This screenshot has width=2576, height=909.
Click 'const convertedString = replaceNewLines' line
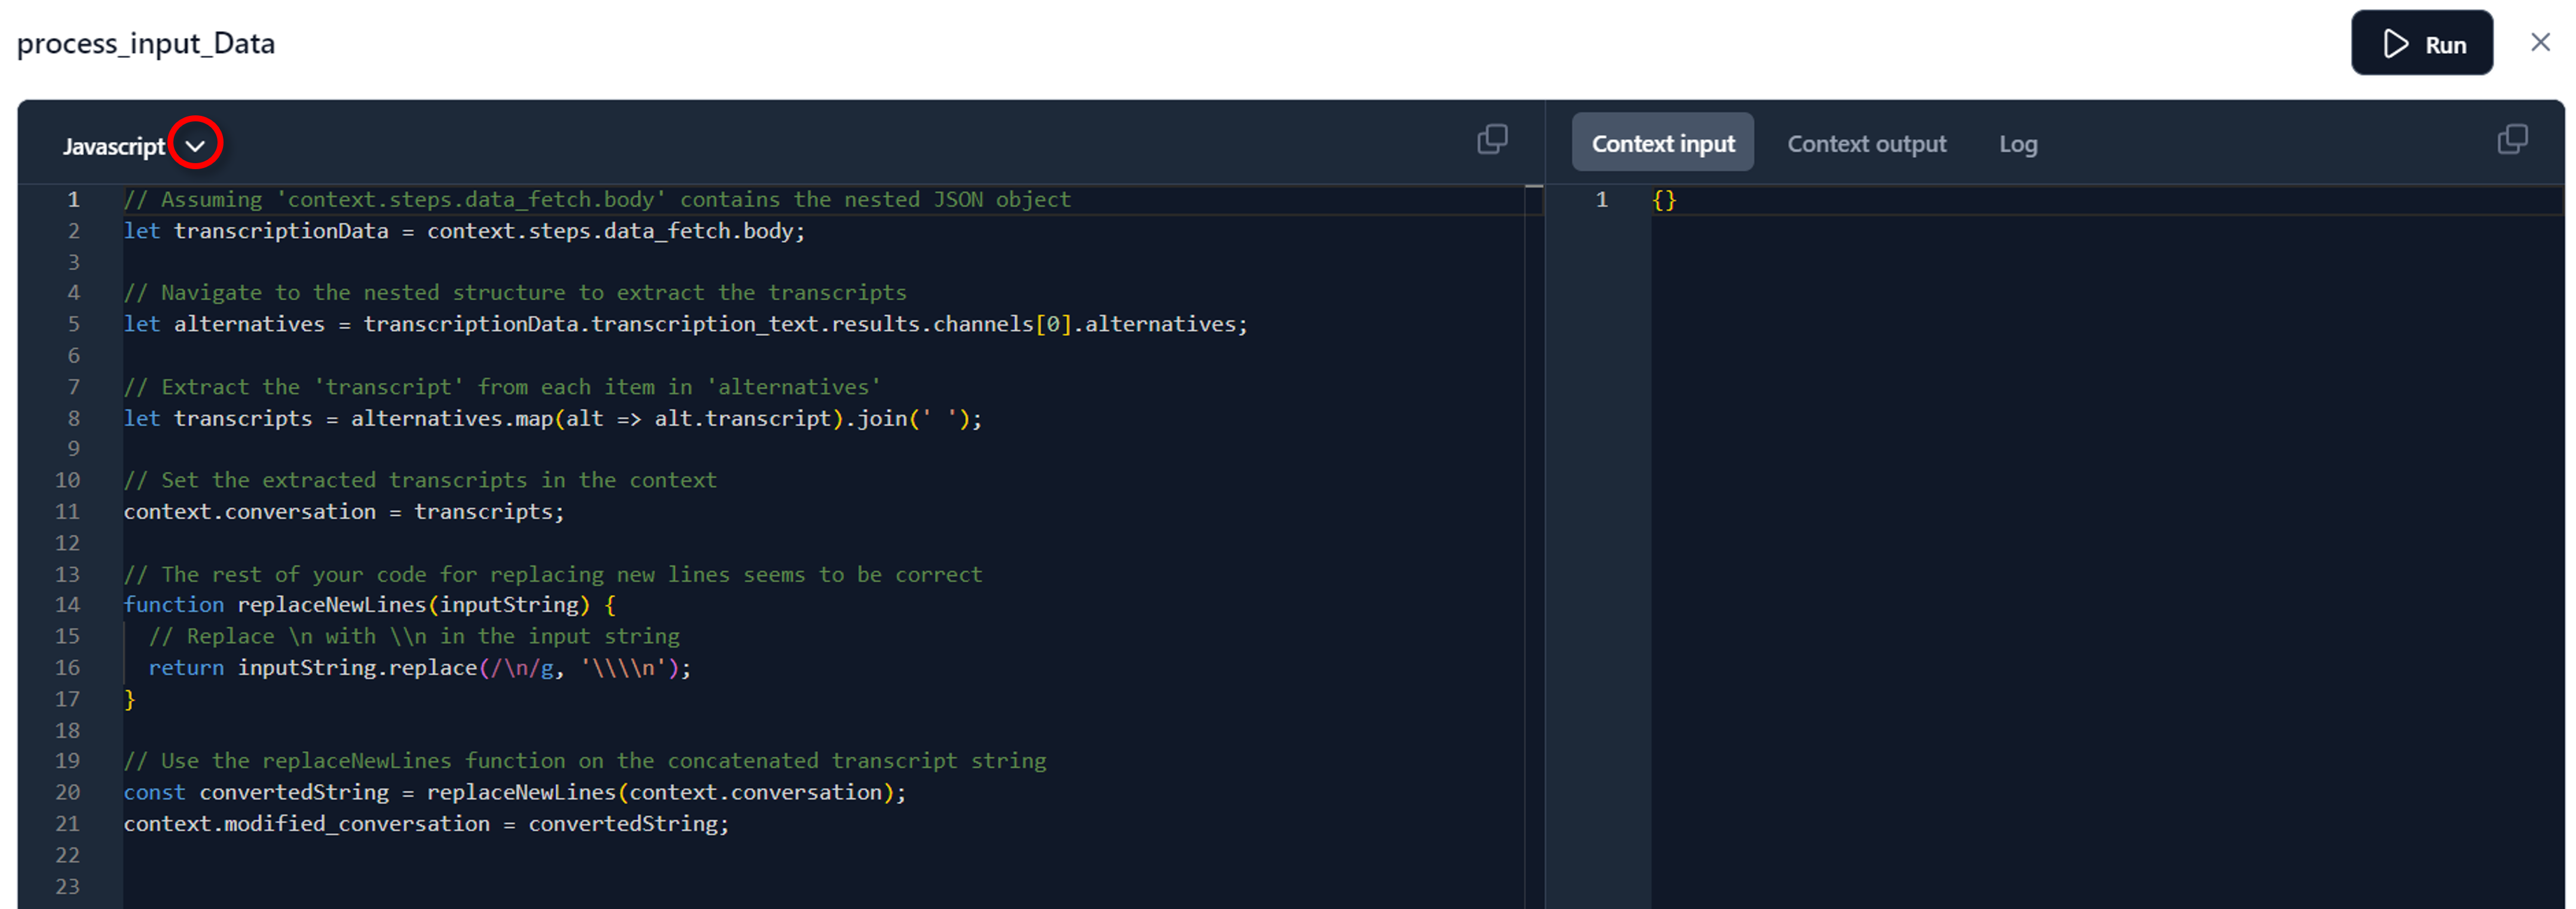click(x=515, y=792)
